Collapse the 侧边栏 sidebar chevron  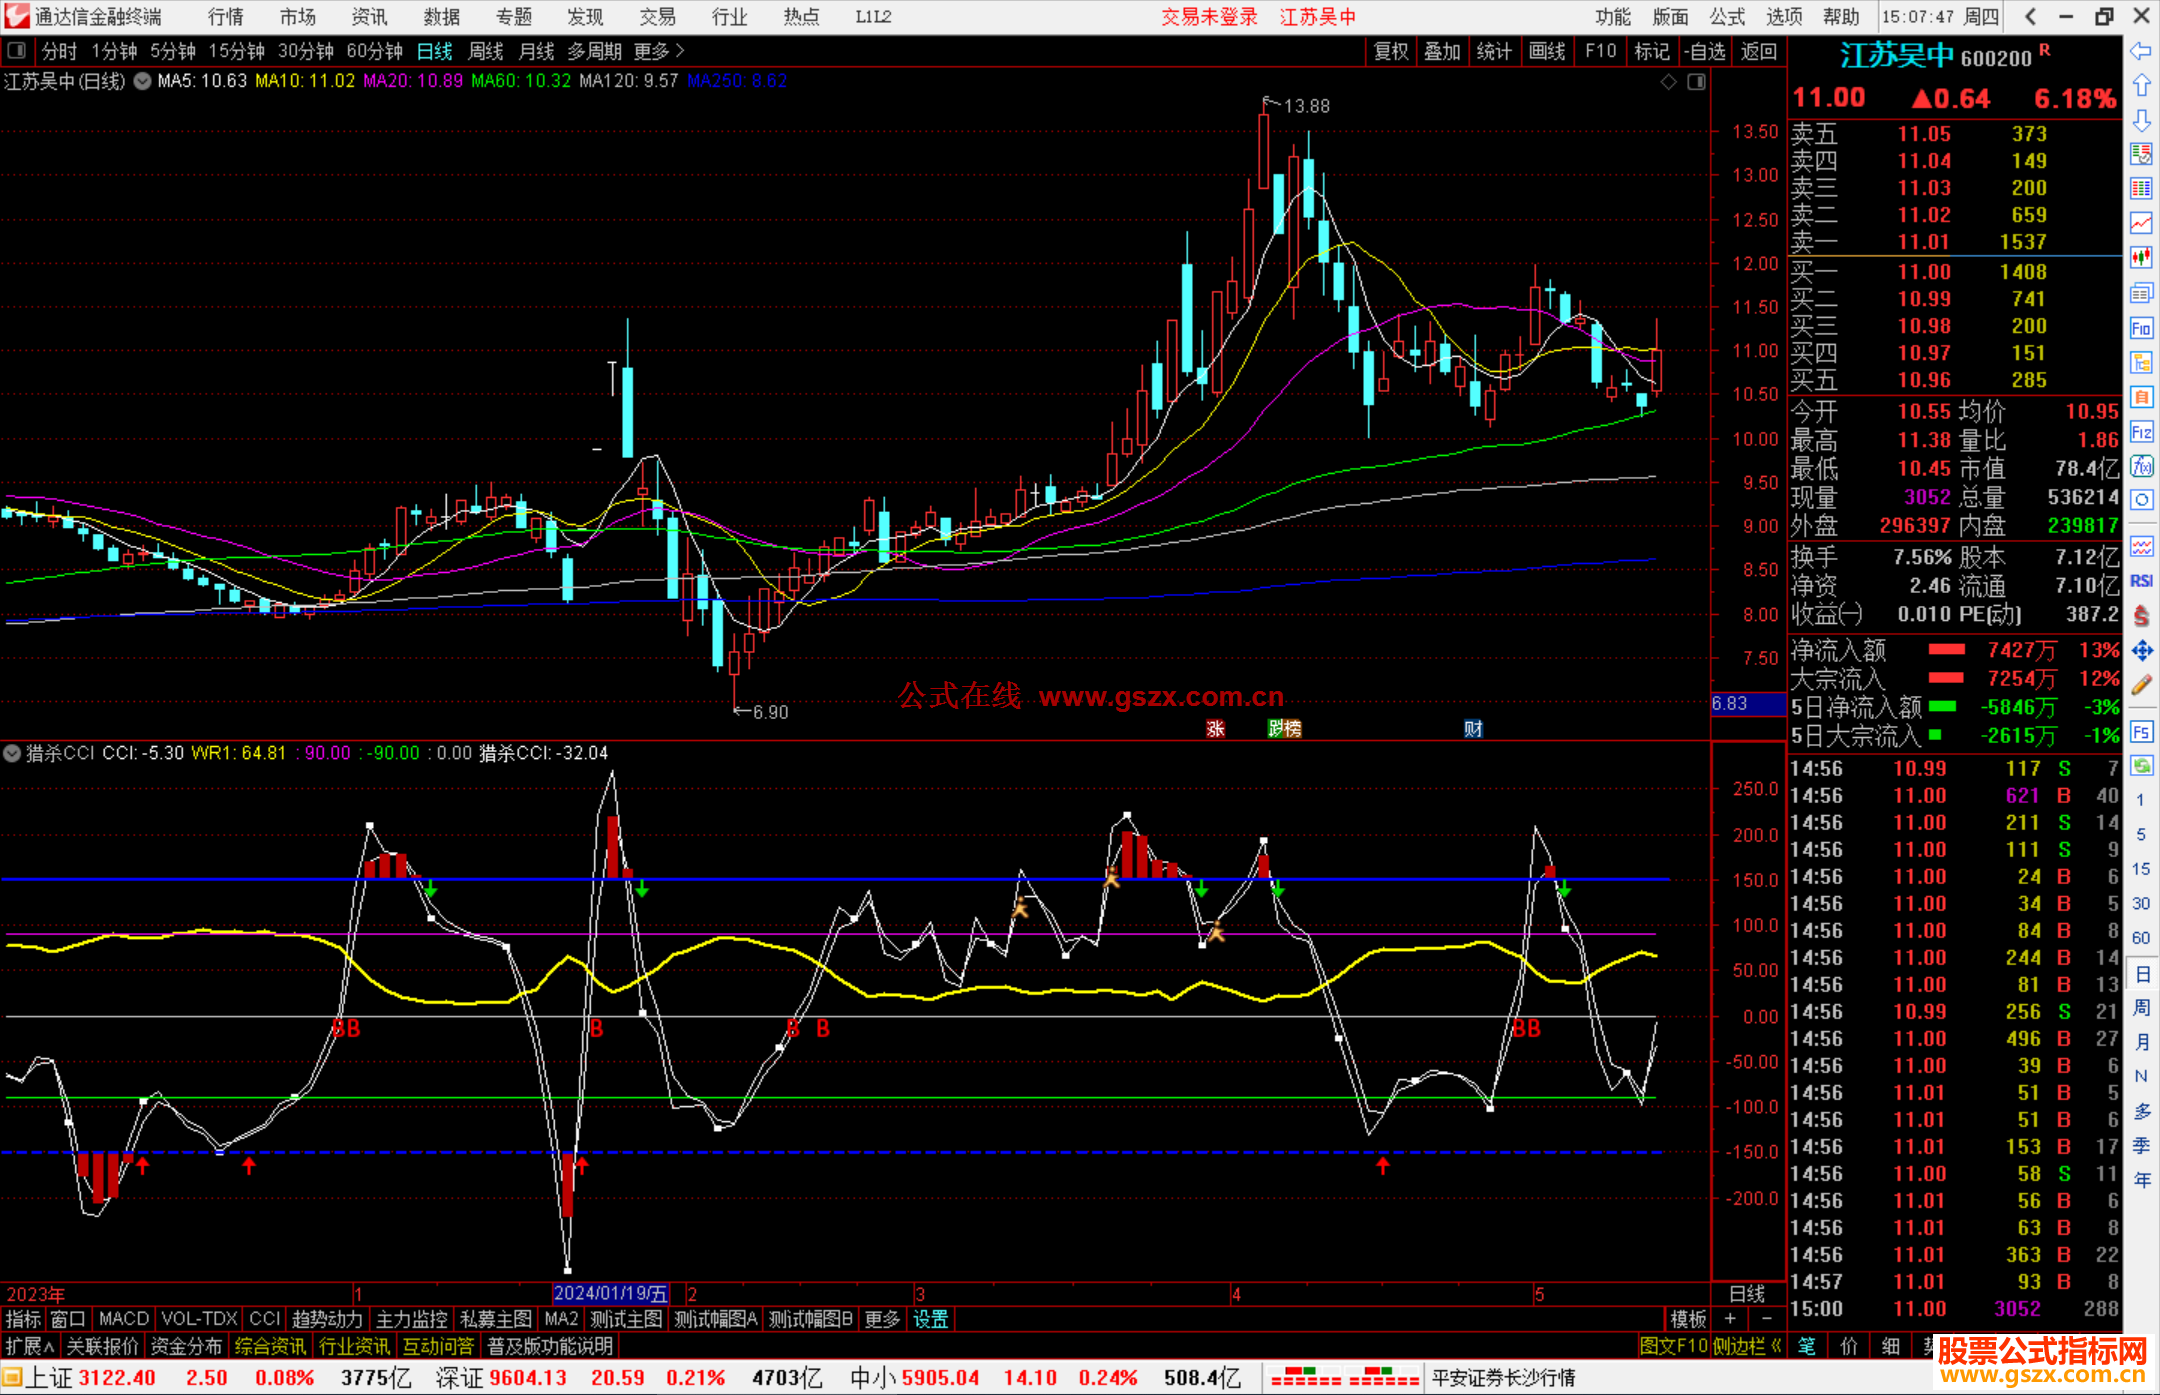click(x=1776, y=1346)
